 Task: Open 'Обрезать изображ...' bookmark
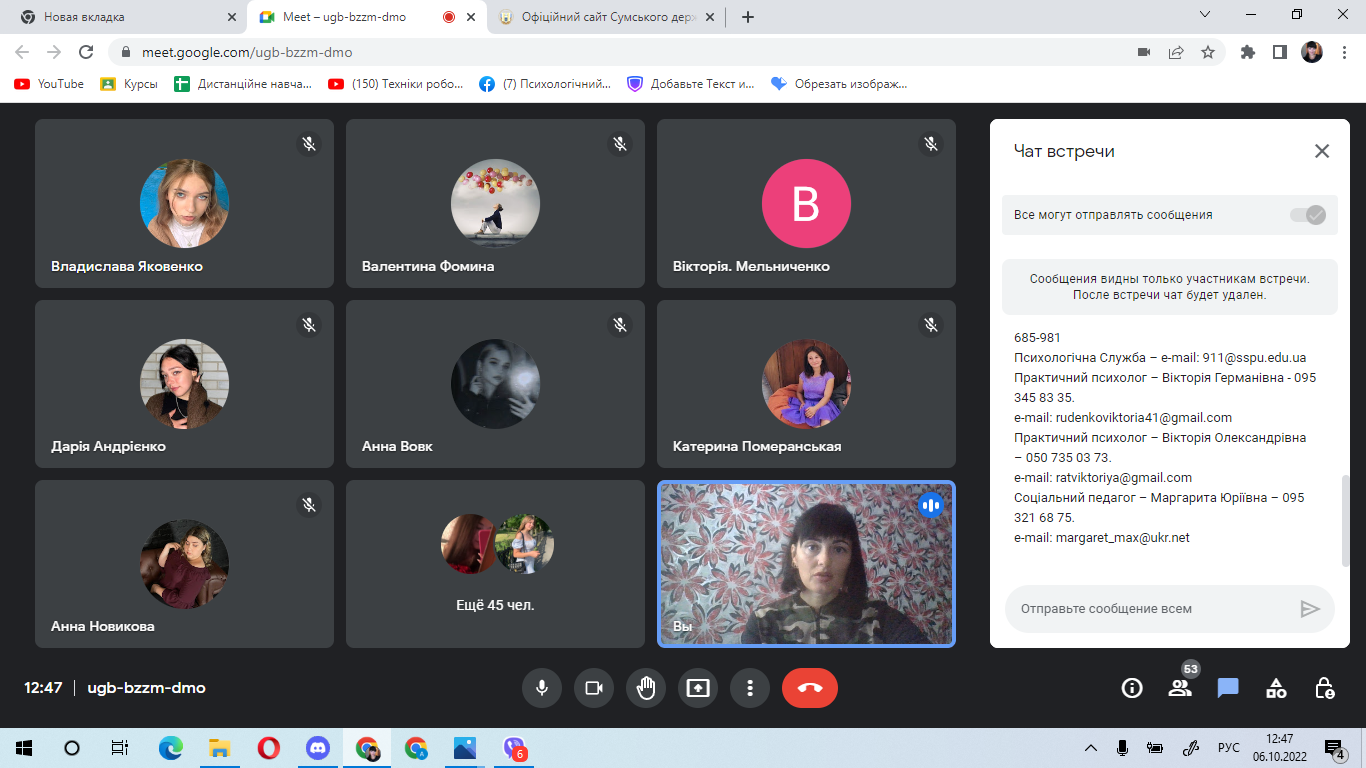pyautogui.click(x=839, y=84)
